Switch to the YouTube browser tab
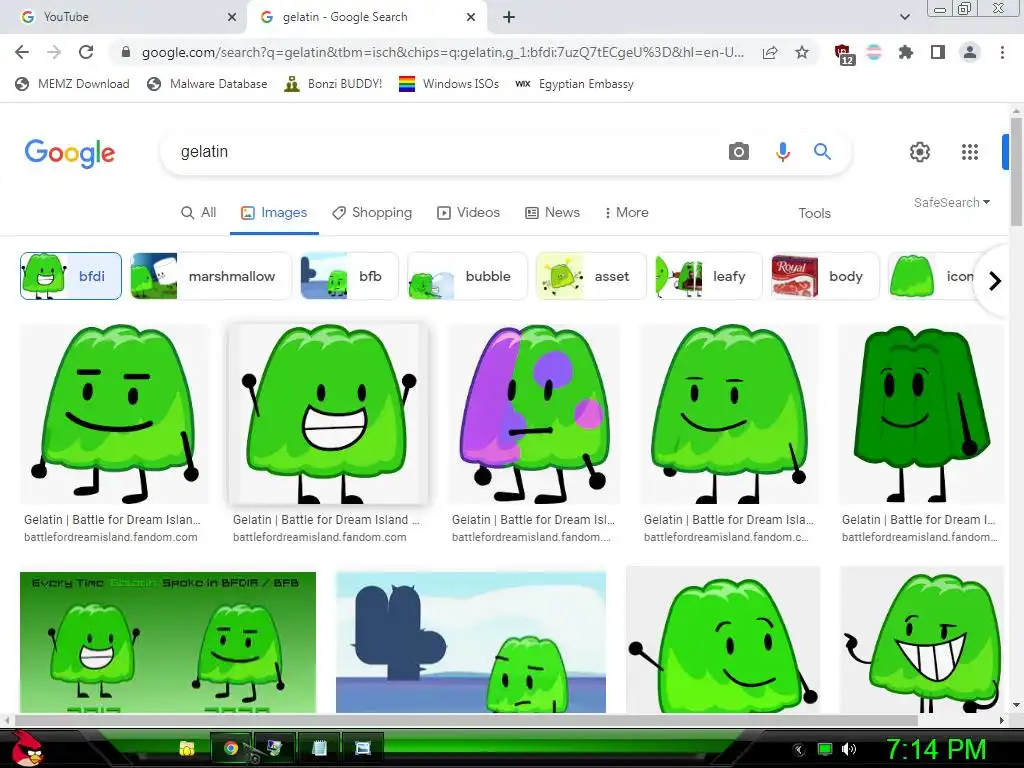 (123, 17)
